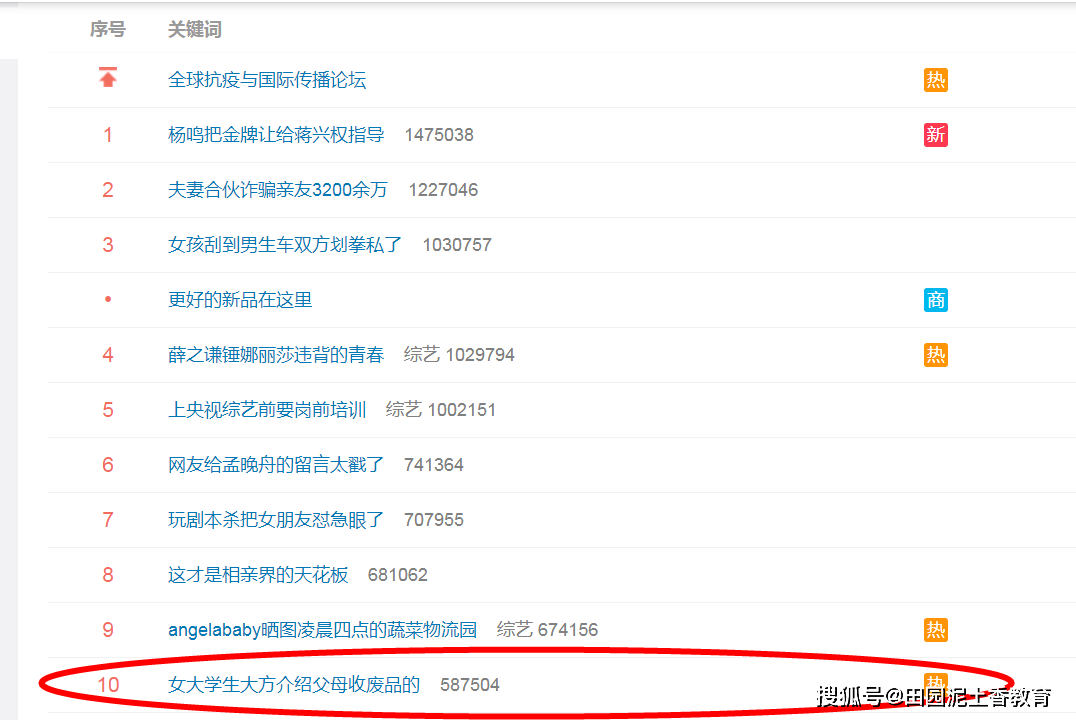Click heat value 587504

[x=470, y=684]
